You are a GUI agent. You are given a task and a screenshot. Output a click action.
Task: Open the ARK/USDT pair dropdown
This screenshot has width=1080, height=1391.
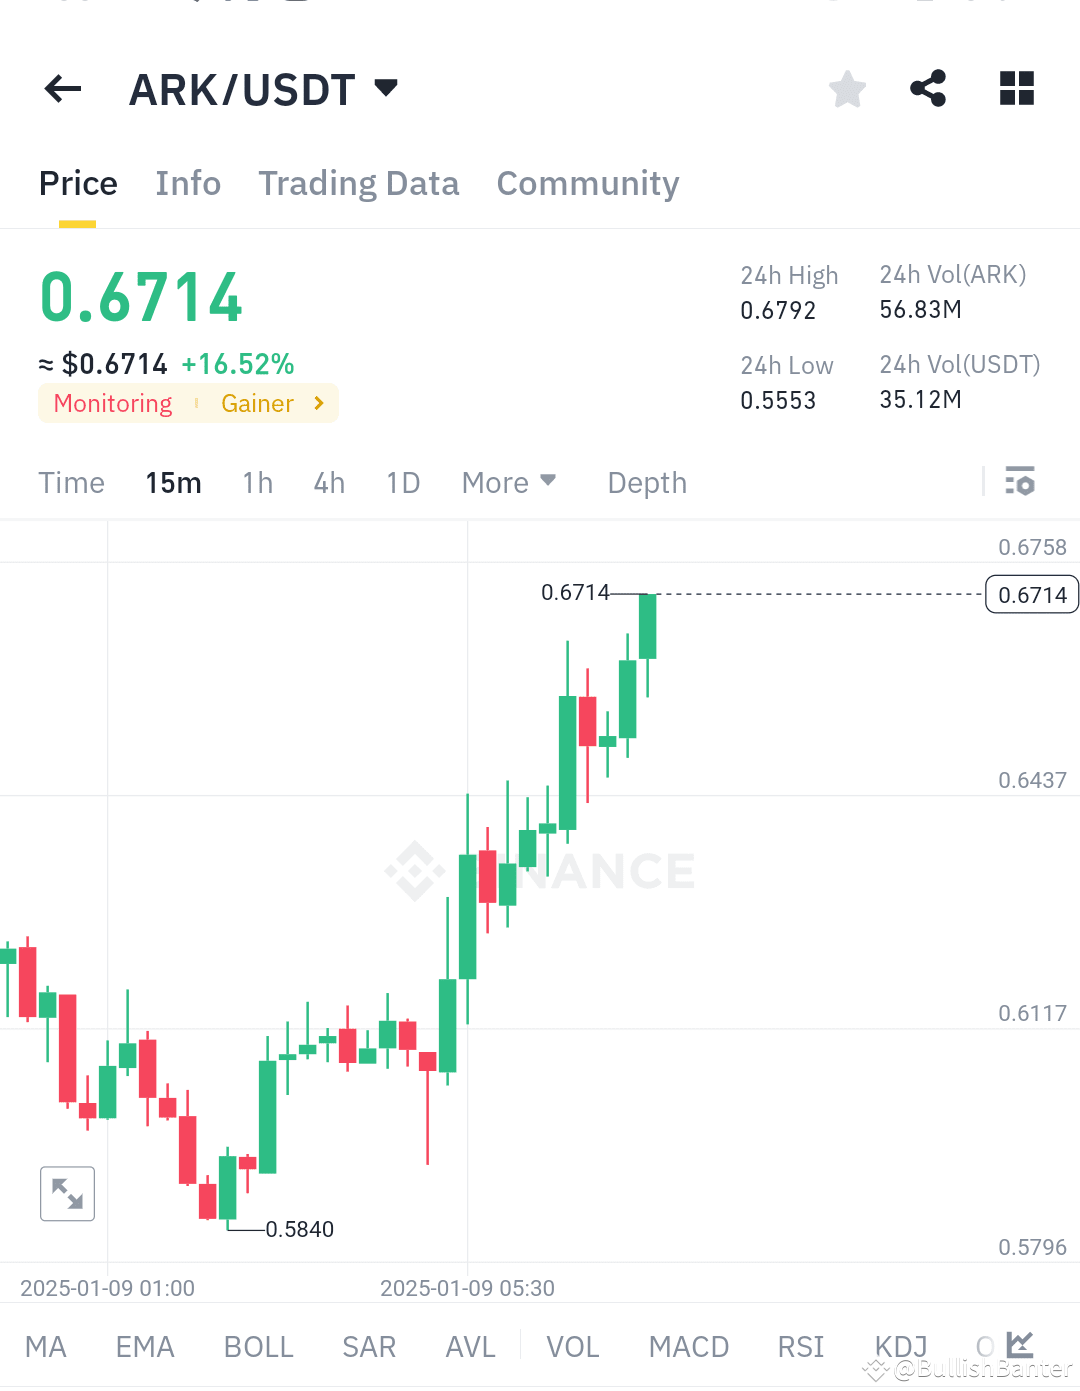click(x=386, y=88)
